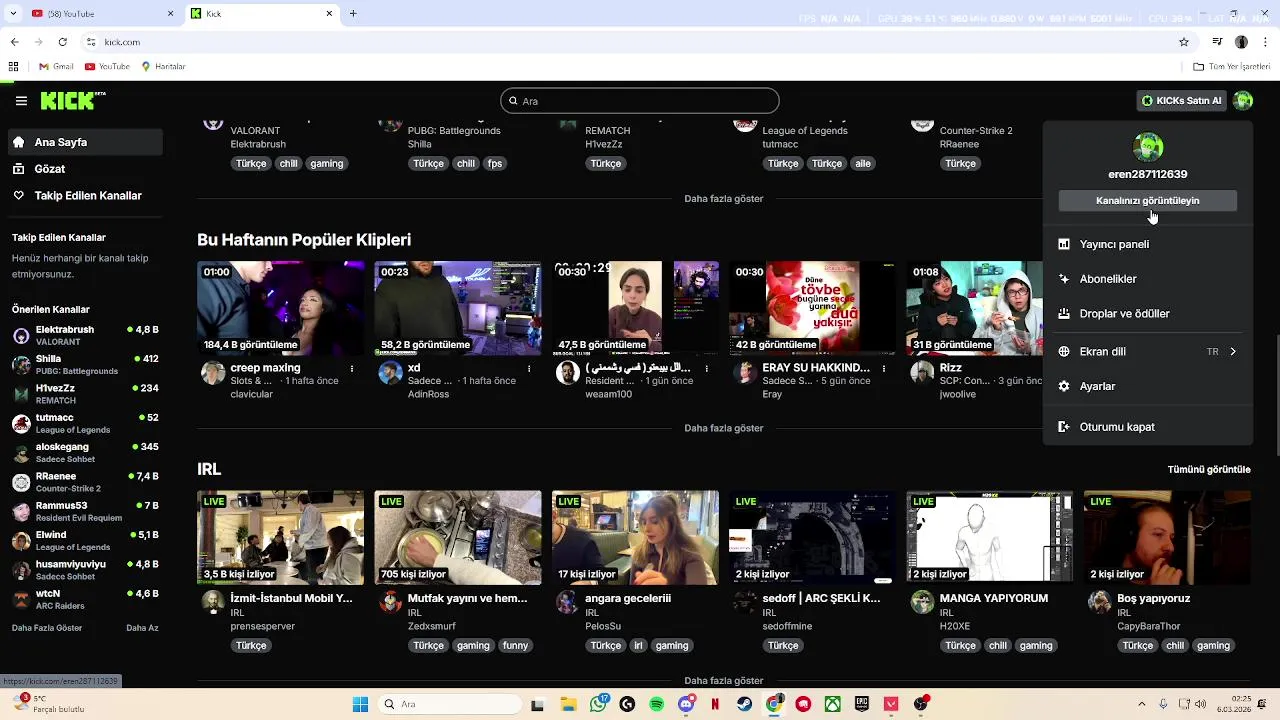Open Droplar ve ödüller menu item

pos(1148,314)
